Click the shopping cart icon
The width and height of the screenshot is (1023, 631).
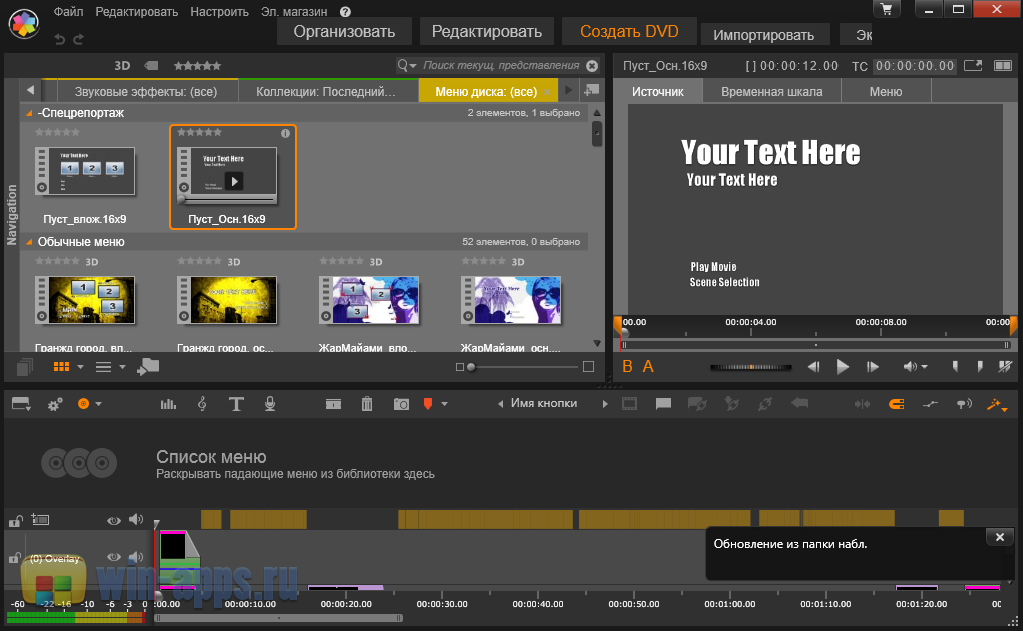(x=885, y=10)
